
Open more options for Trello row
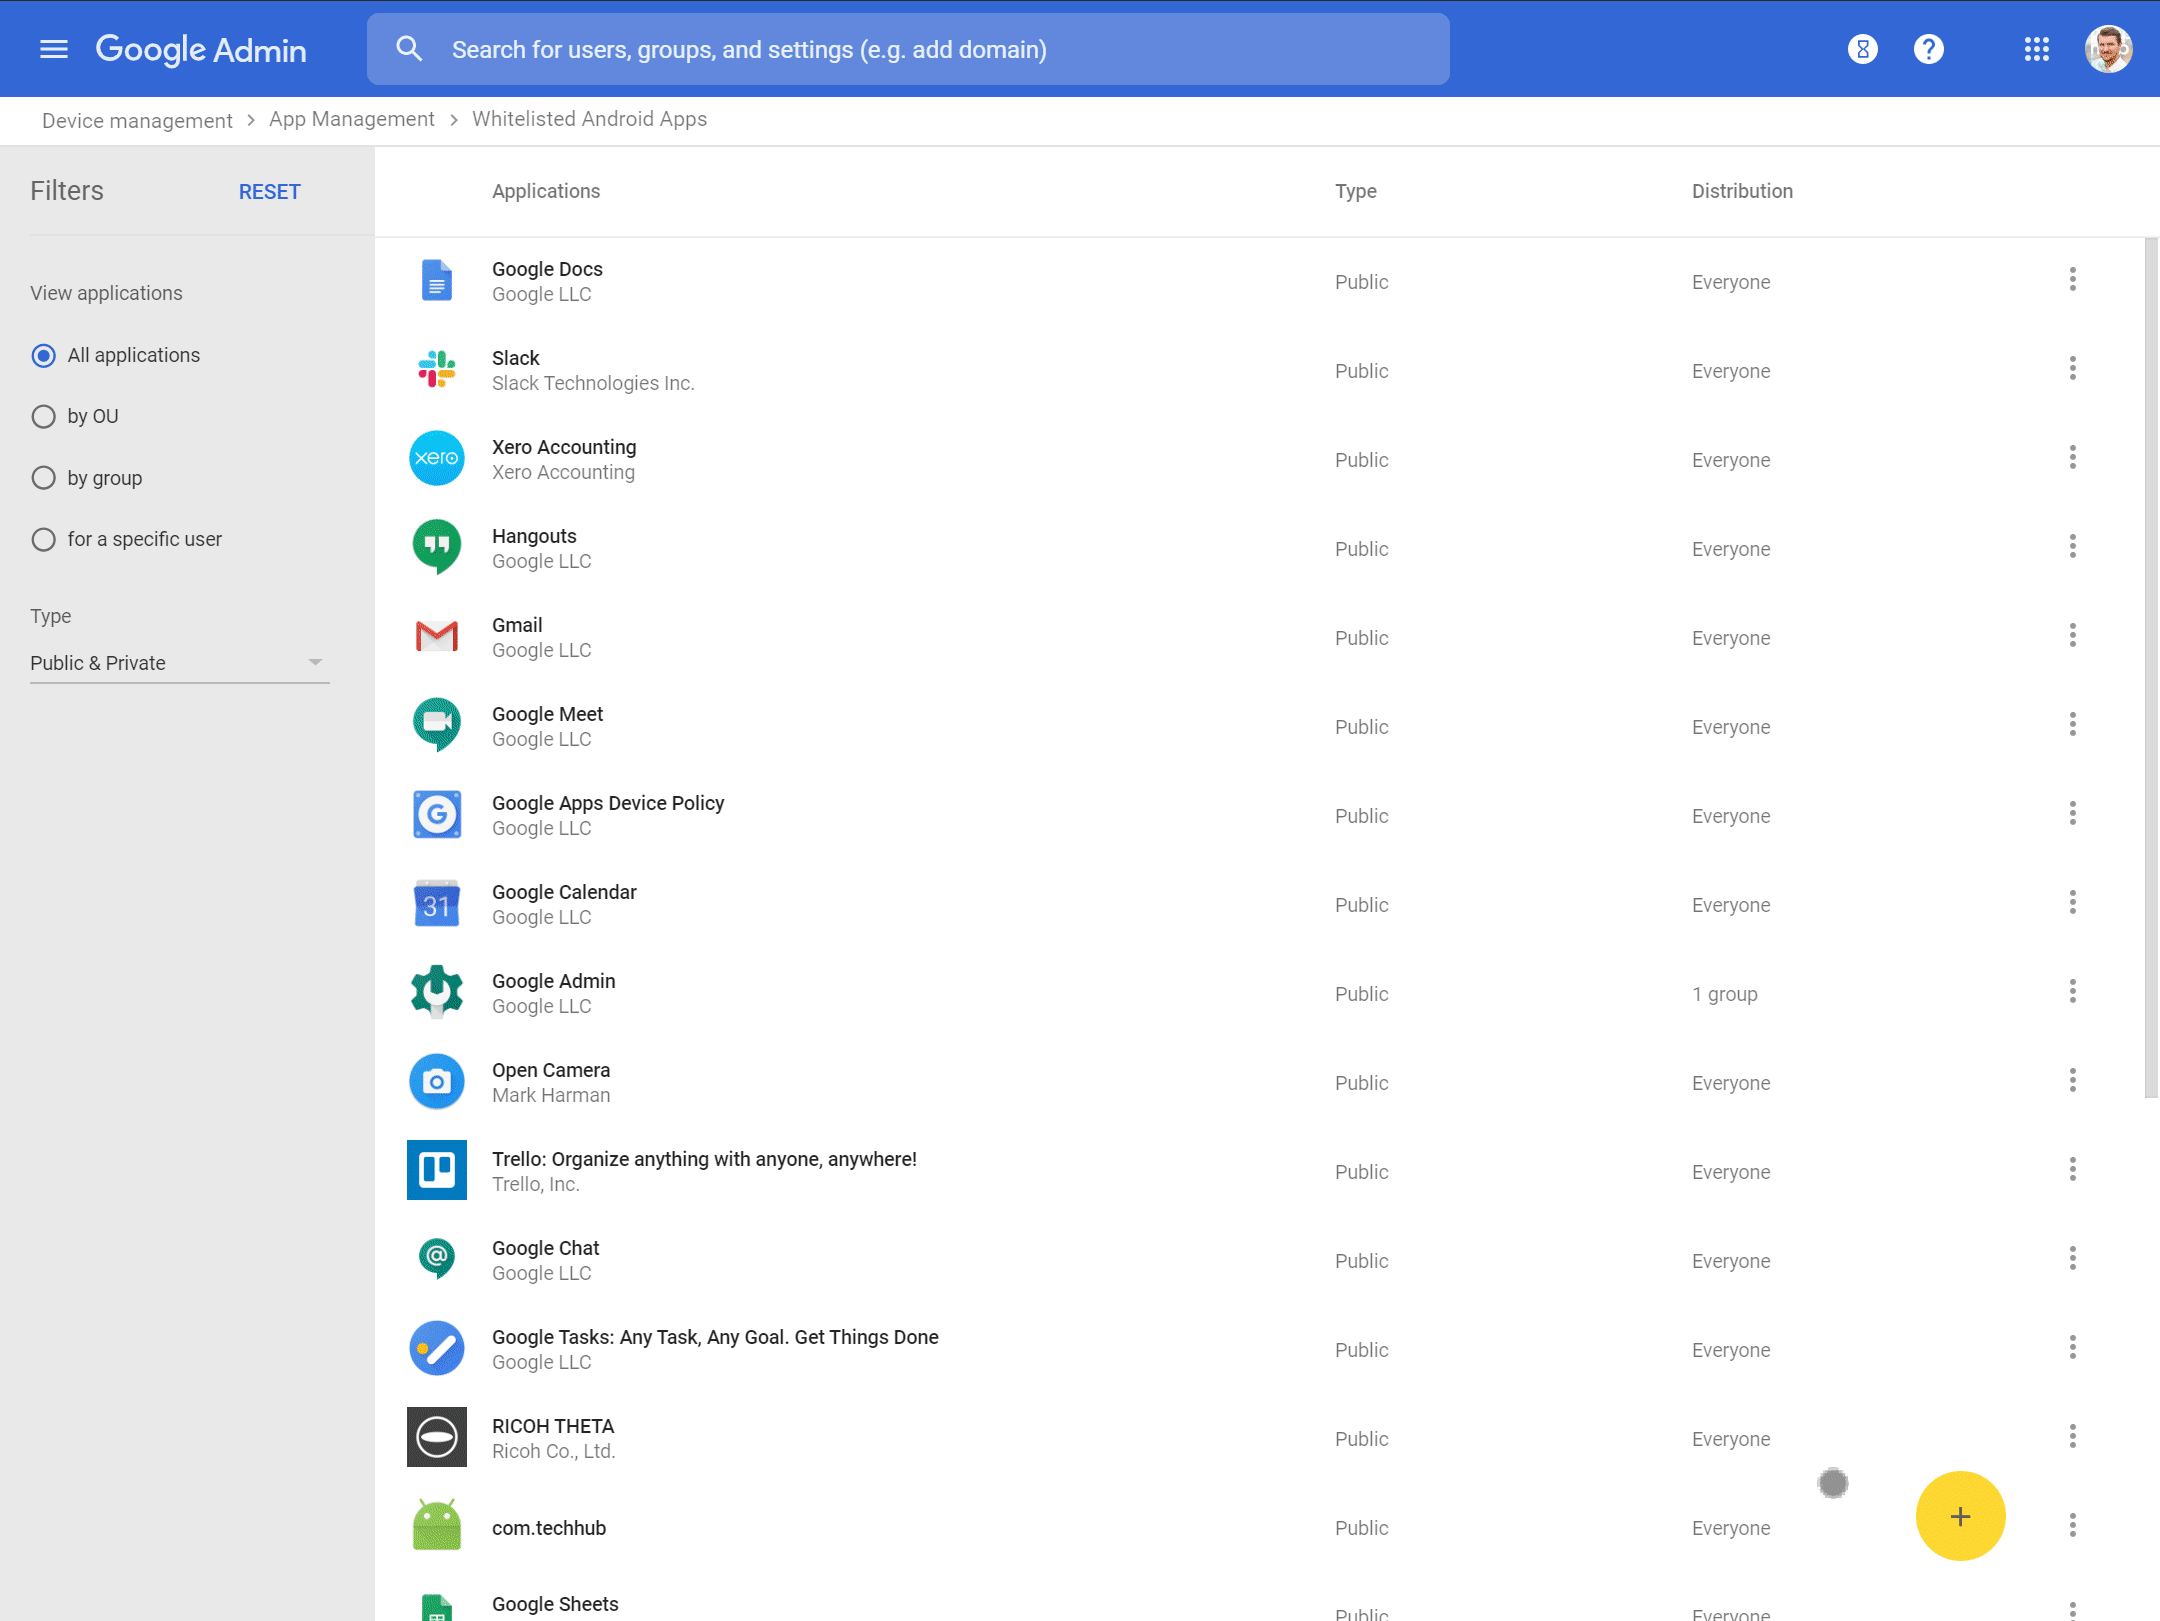(2073, 1169)
